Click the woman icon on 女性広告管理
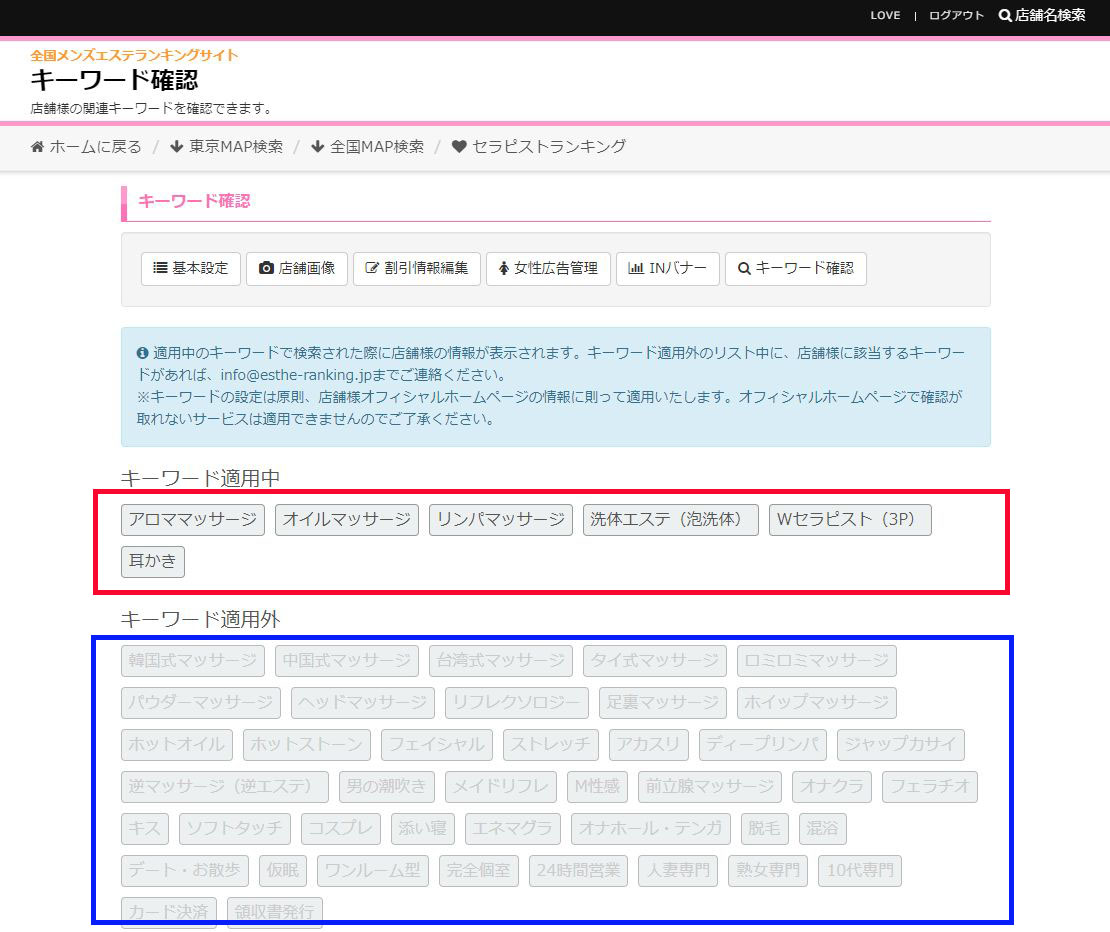The height and width of the screenshot is (932, 1110). [x=504, y=268]
